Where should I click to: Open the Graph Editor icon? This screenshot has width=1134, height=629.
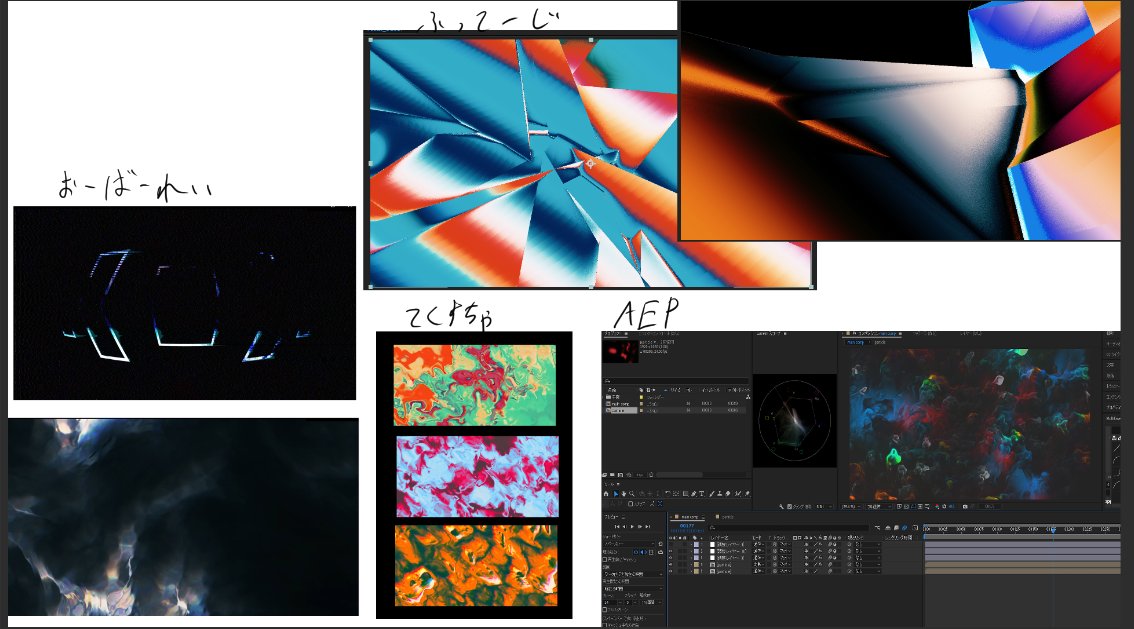tap(916, 528)
